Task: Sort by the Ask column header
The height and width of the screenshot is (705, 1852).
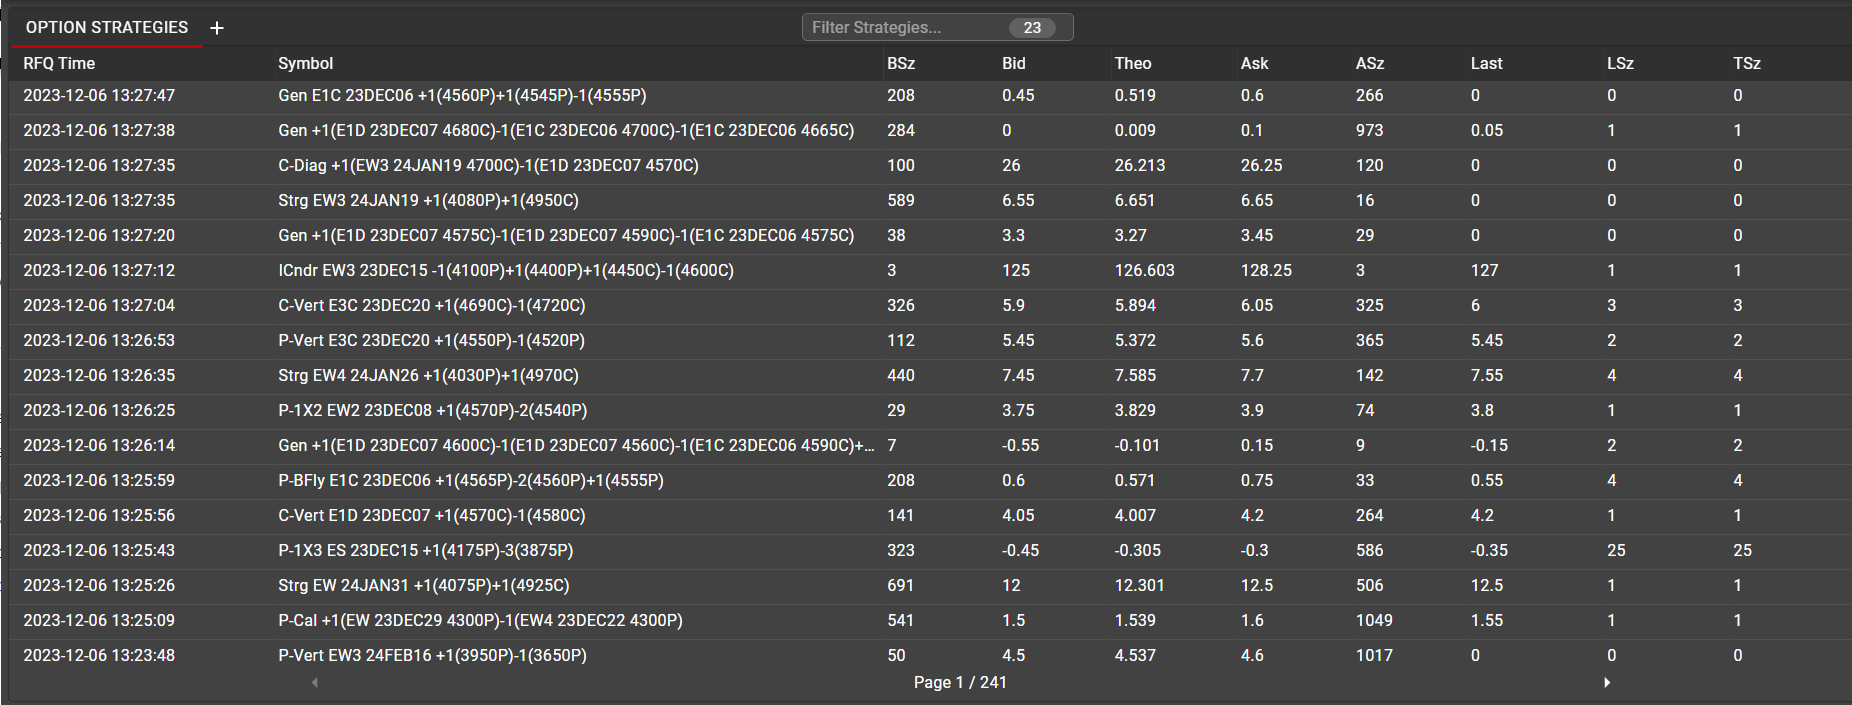Action: [1254, 63]
